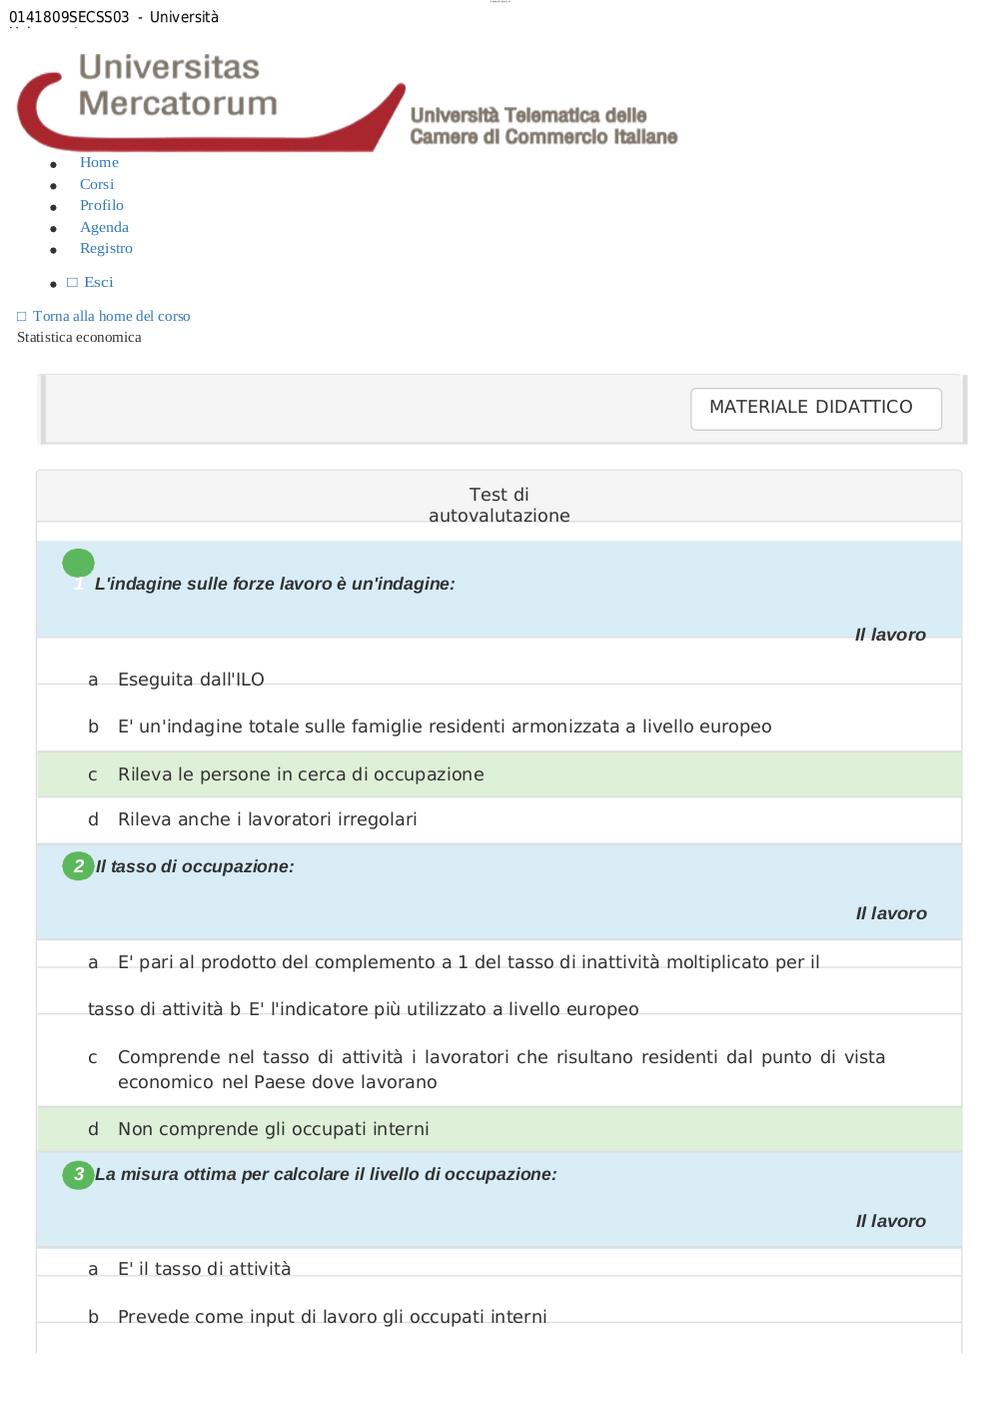Pick answer b: Prevede come input di lavoro
Viewport: 1000px width, 1414px height.
click(499, 1317)
